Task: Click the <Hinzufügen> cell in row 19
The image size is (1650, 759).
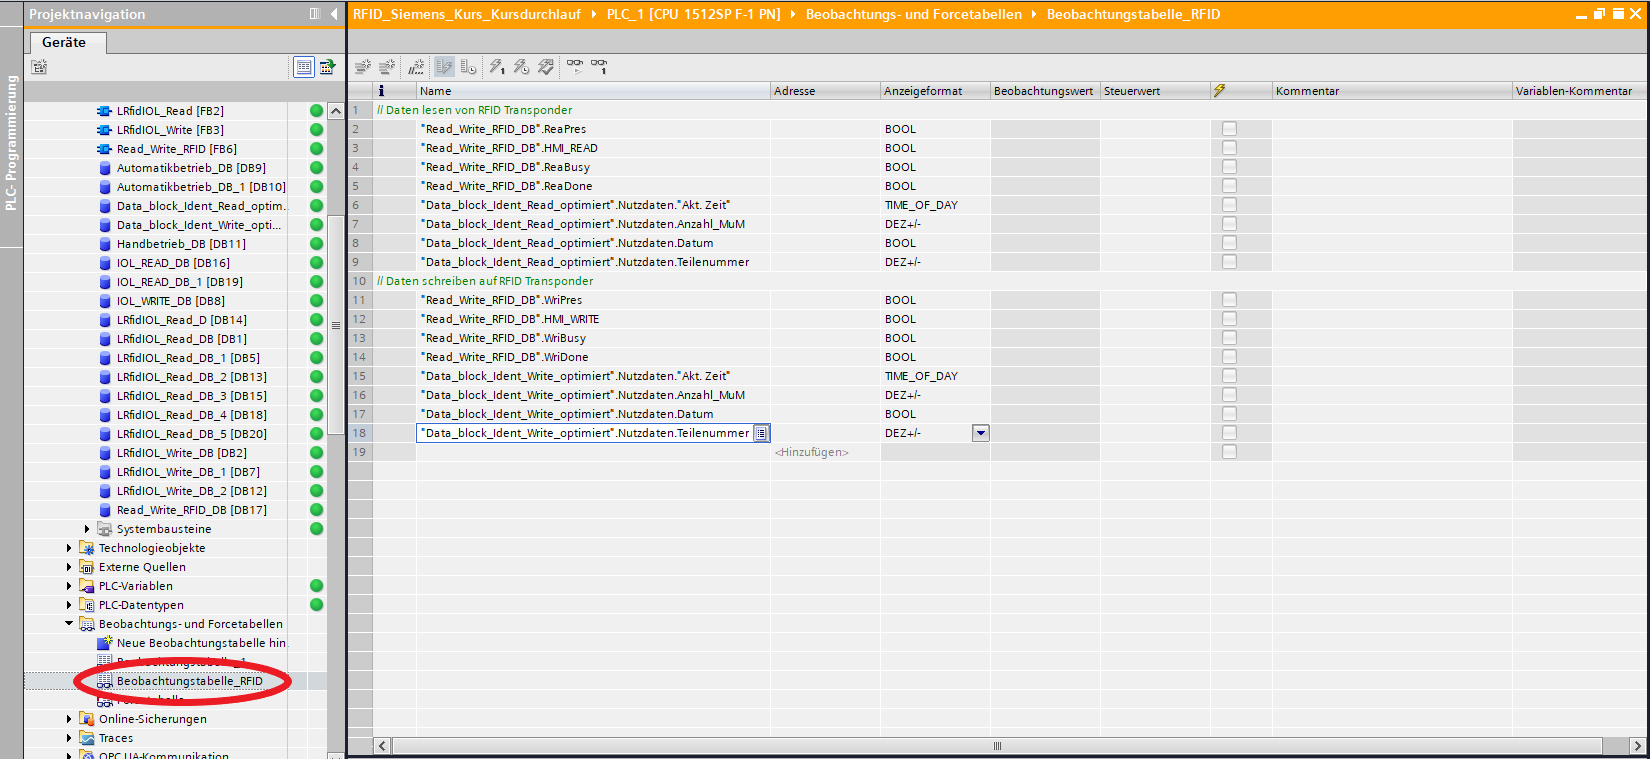Action: pyautogui.click(x=811, y=452)
